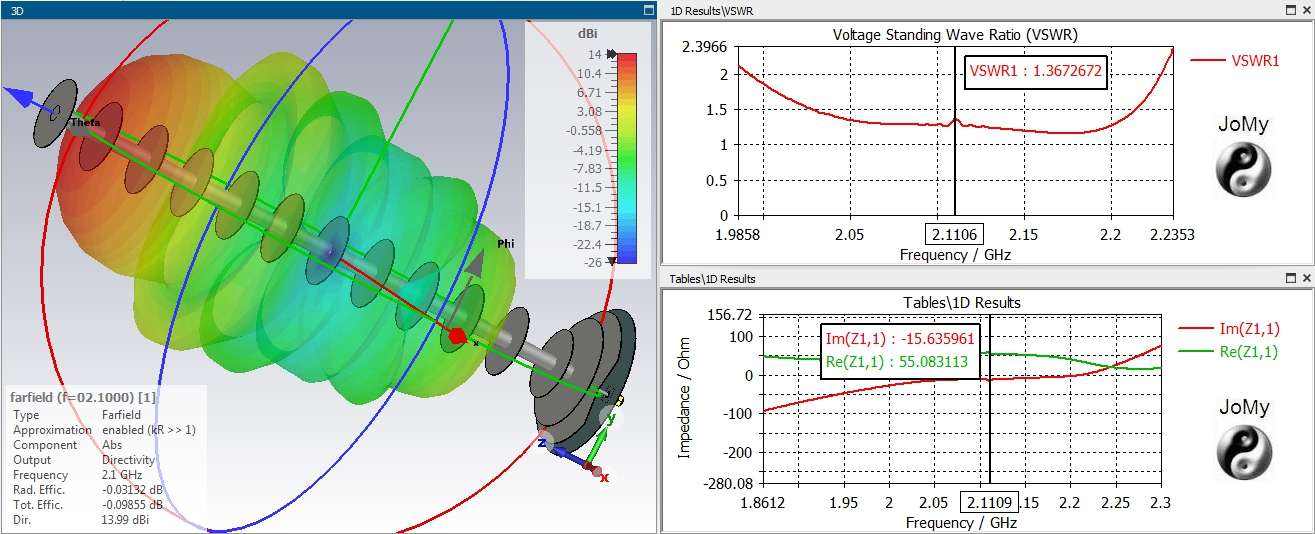Screen dimensions: 1315x534
Task: Click the top marker of dBi color scale
Action: [x=612, y=55]
